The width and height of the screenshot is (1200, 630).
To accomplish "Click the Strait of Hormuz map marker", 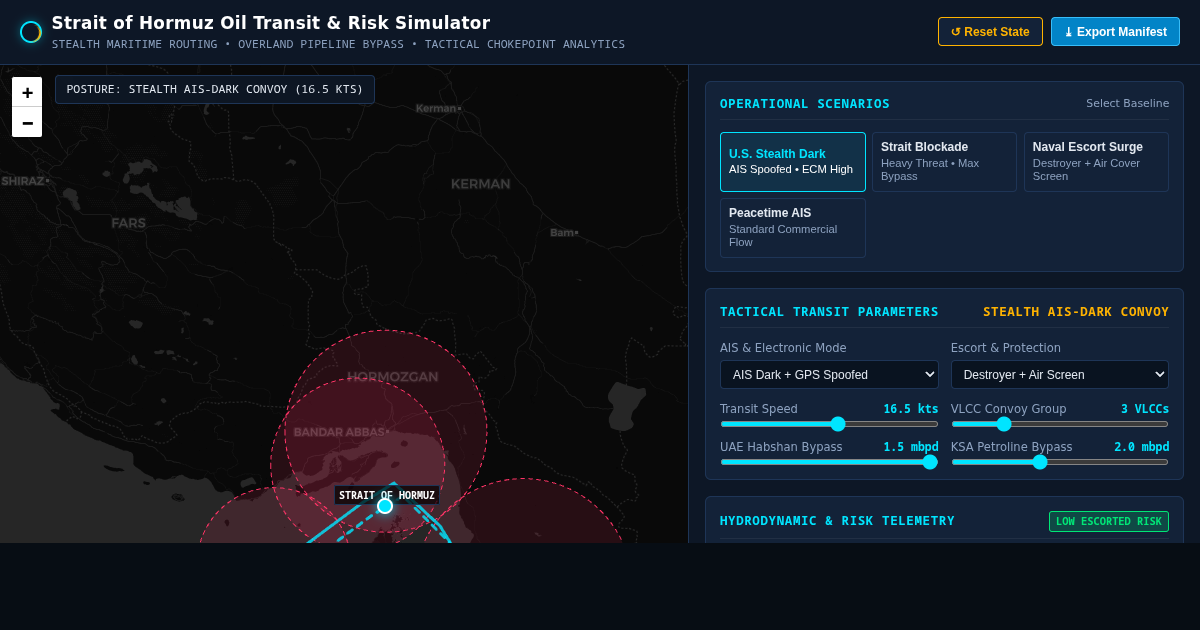I will pos(385,506).
